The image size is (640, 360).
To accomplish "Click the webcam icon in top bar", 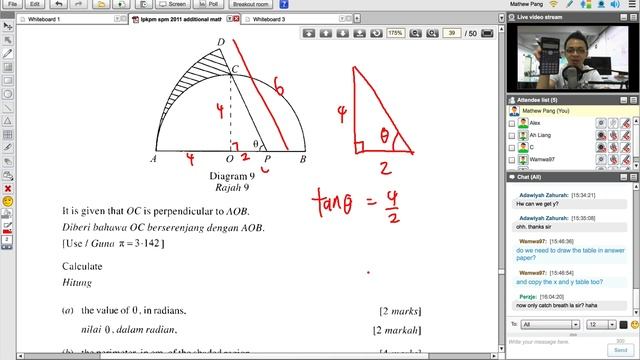I will coord(601,4).
